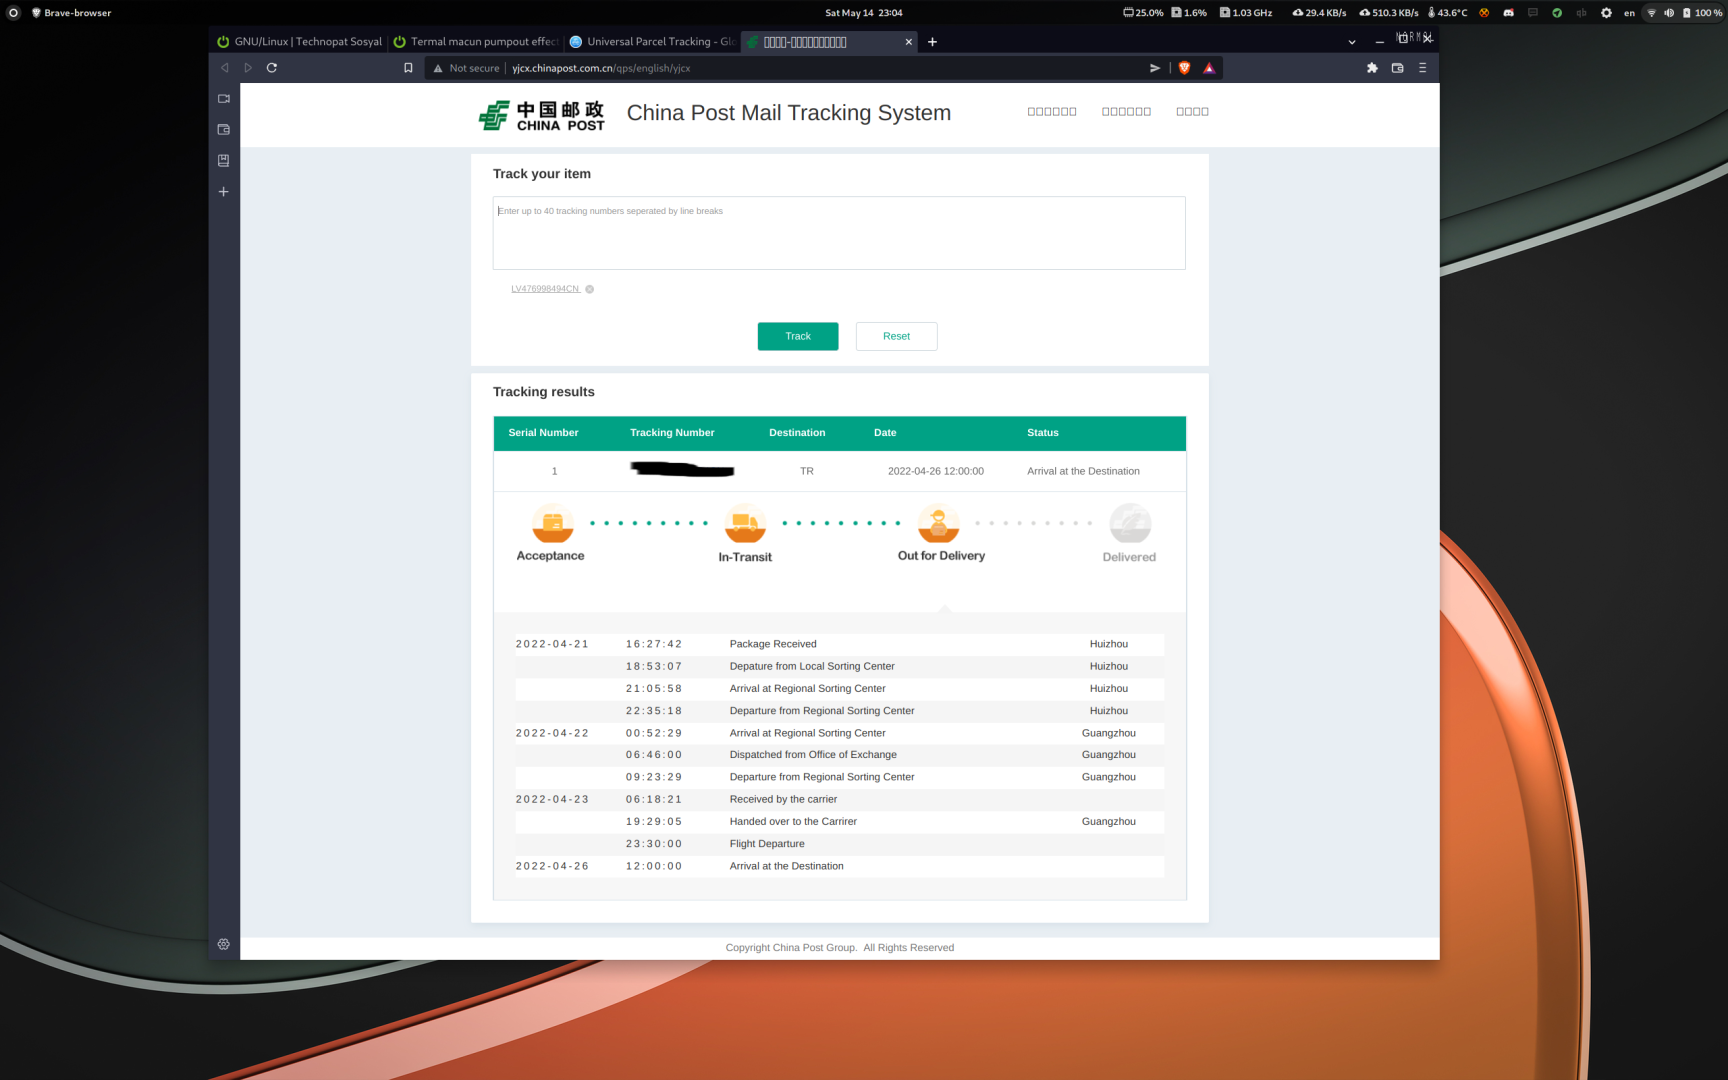Viewport: 1728px width, 1080px height.
Task: Open the Discord tray icon
Action: click(1509, 13)
